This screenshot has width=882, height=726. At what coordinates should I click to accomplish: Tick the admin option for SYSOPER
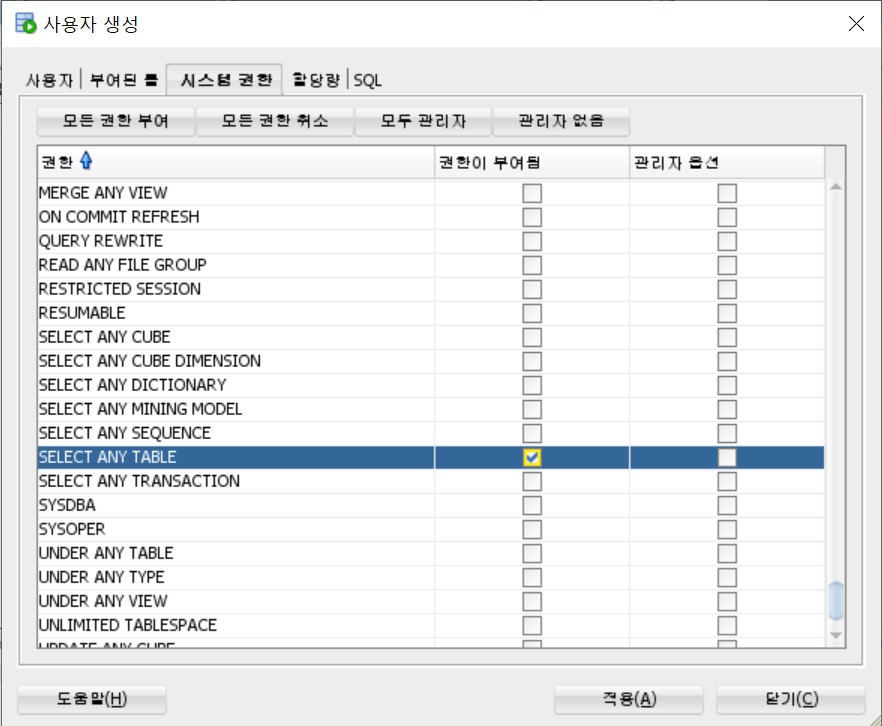coord(727,529)
